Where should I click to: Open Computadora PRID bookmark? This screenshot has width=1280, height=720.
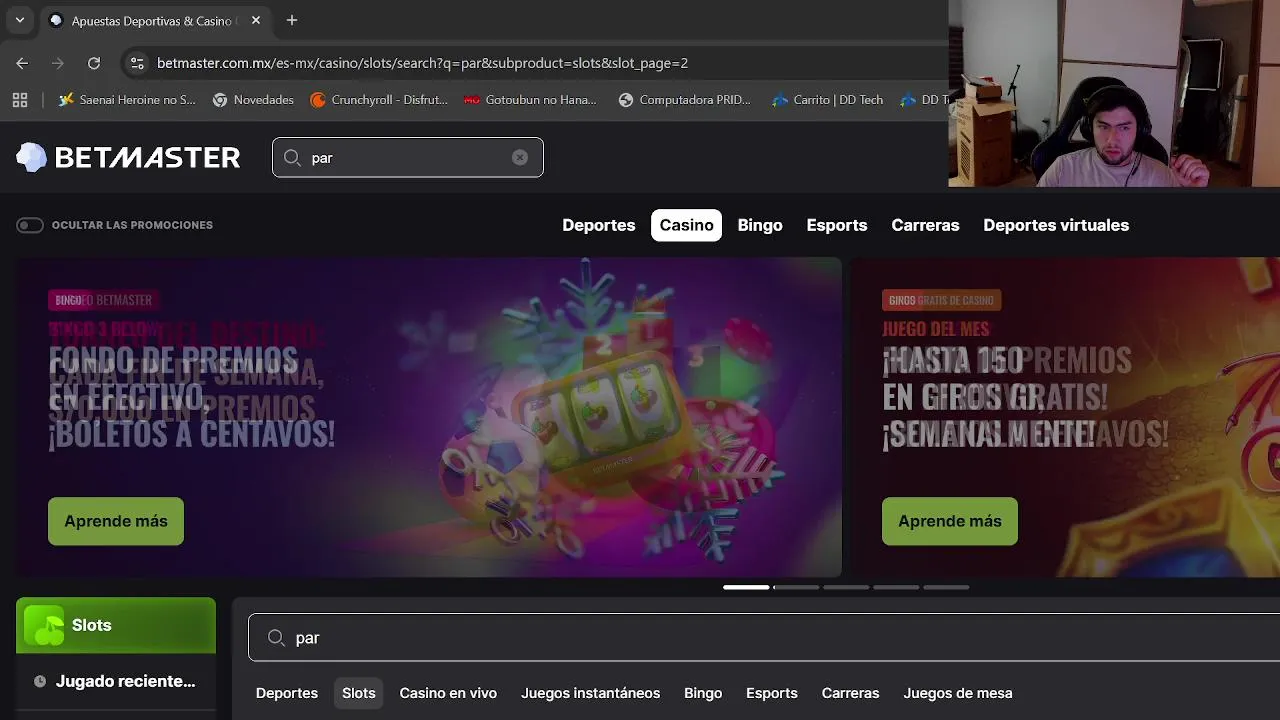684,100
